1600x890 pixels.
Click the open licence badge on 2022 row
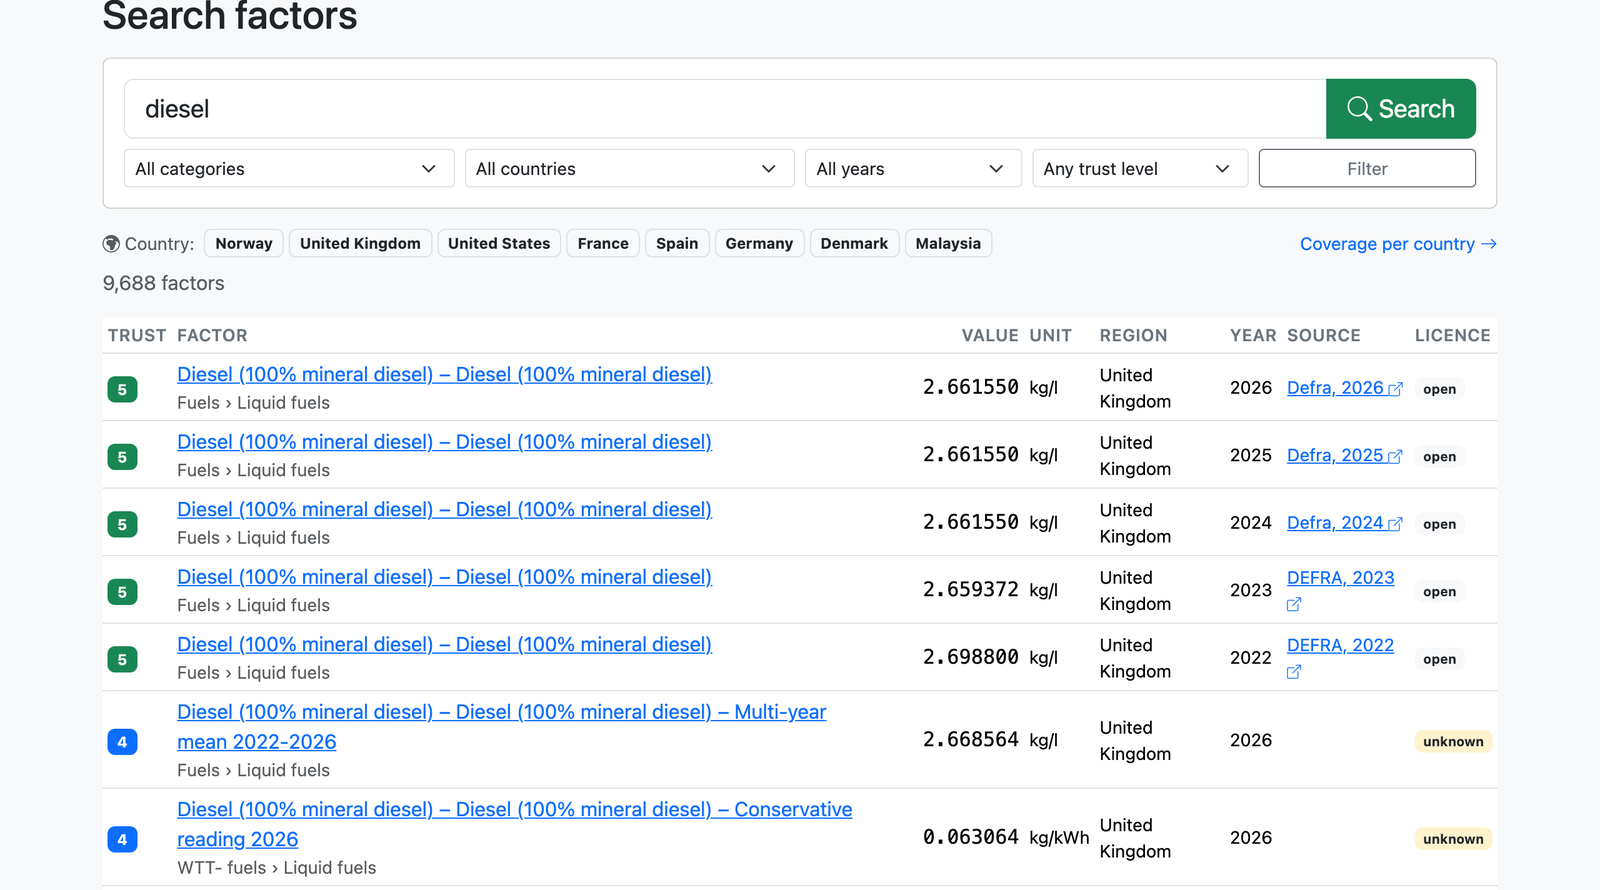coord(1439,659)
